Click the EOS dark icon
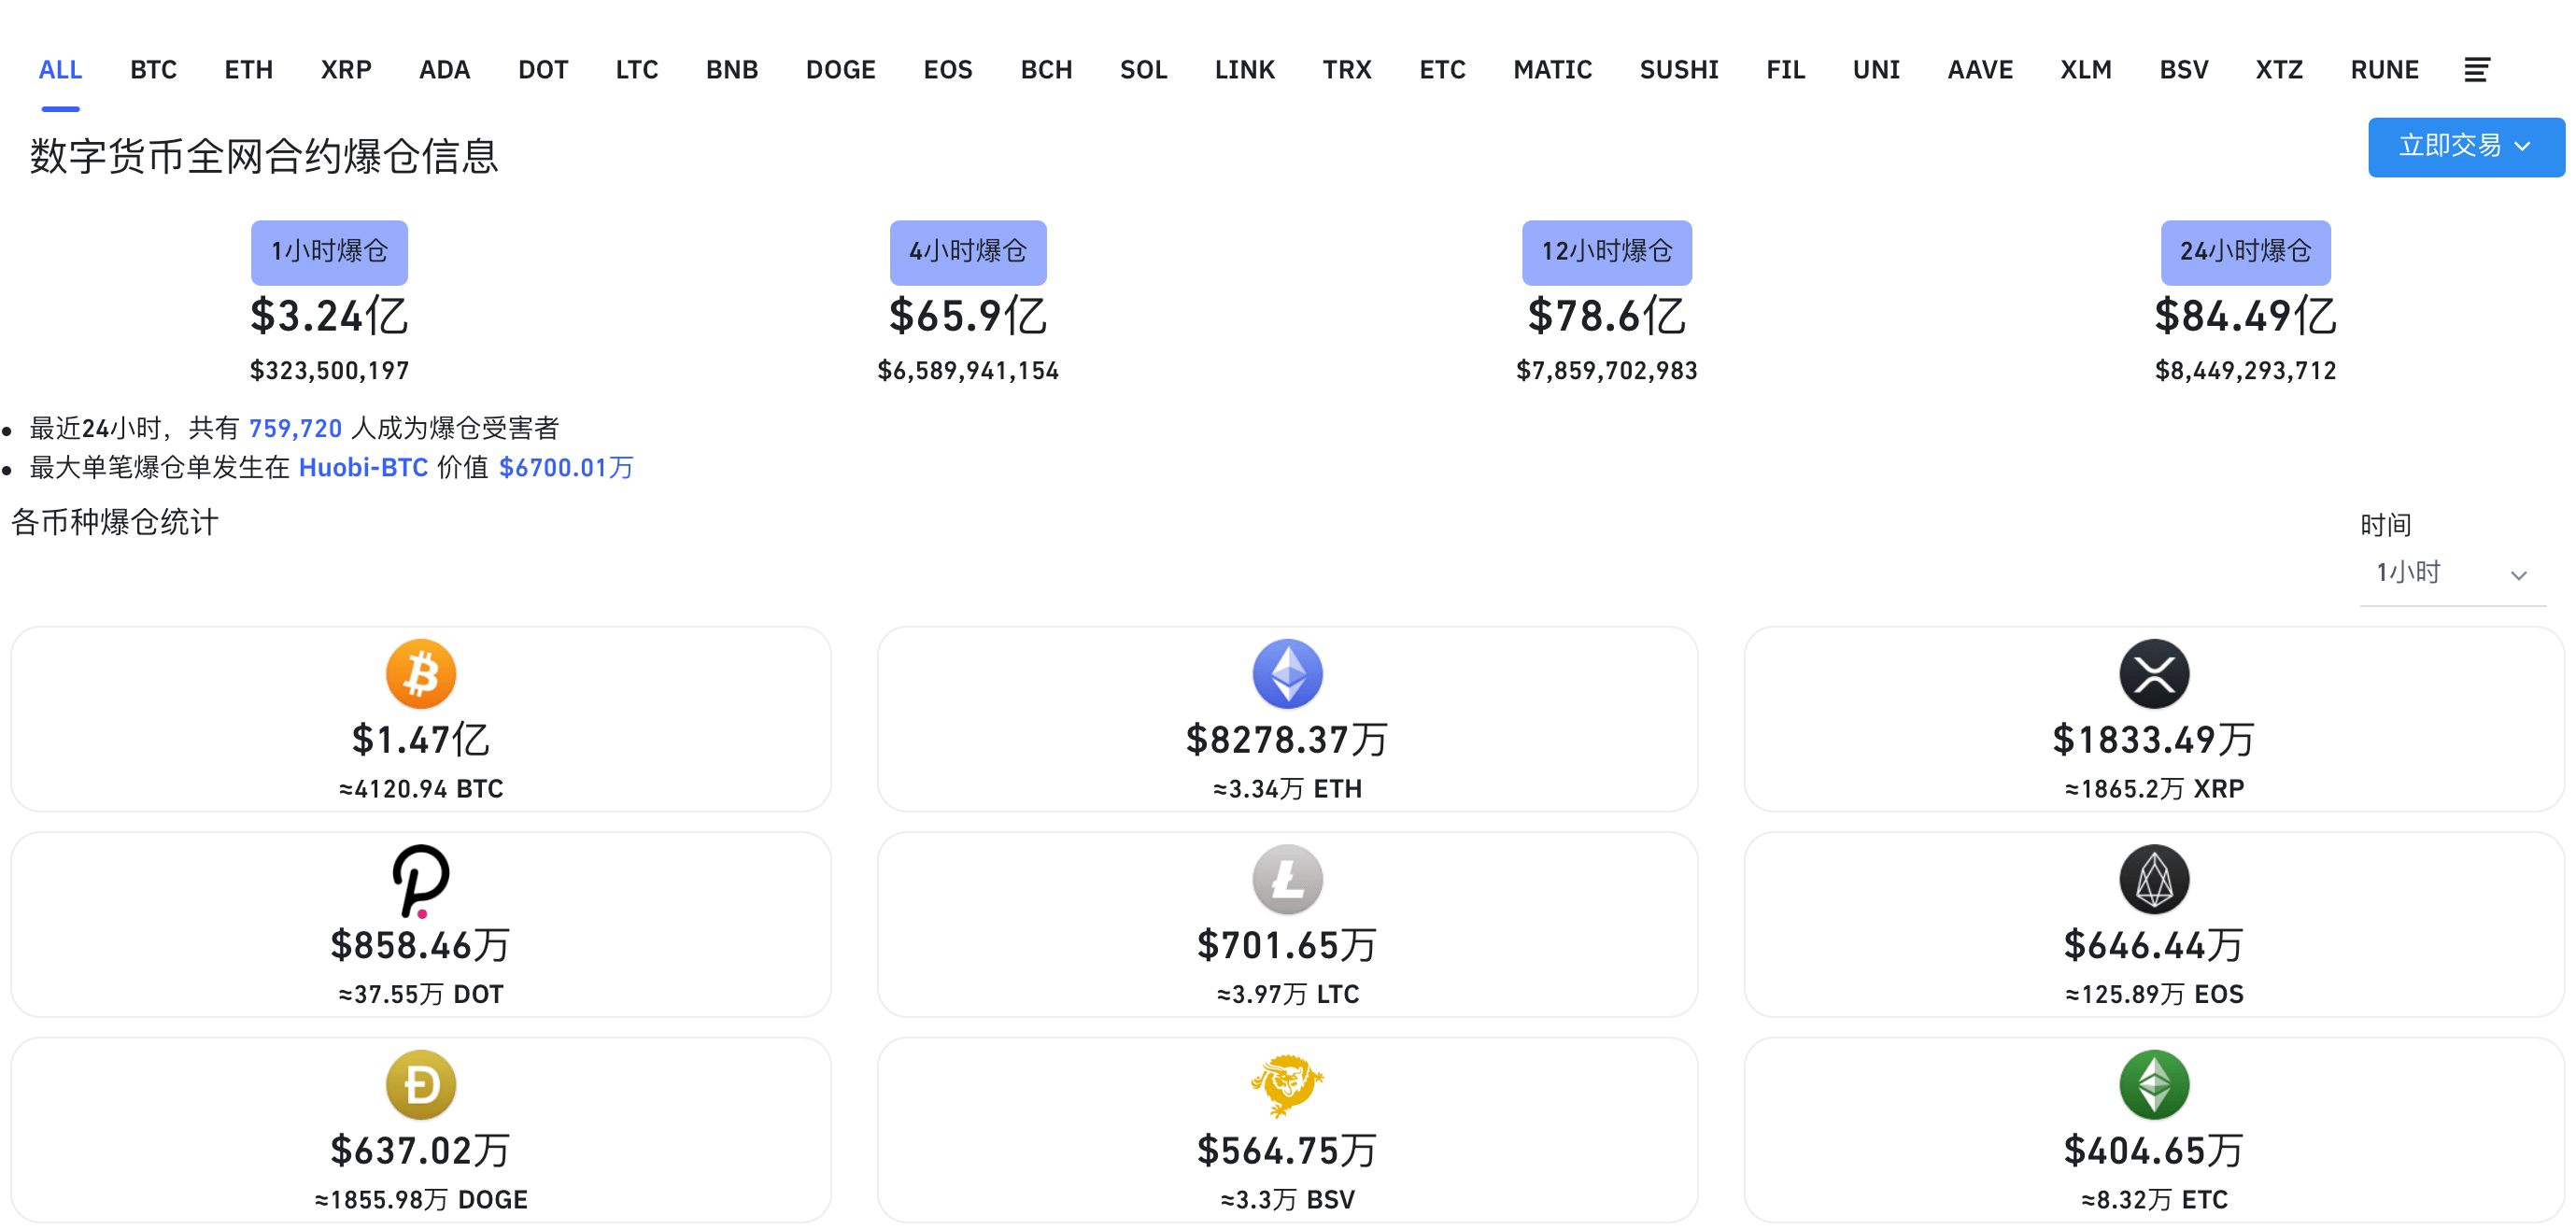Viewport: 2576px width, 1229px height. pyautogui.click(x=2154, y=879)
